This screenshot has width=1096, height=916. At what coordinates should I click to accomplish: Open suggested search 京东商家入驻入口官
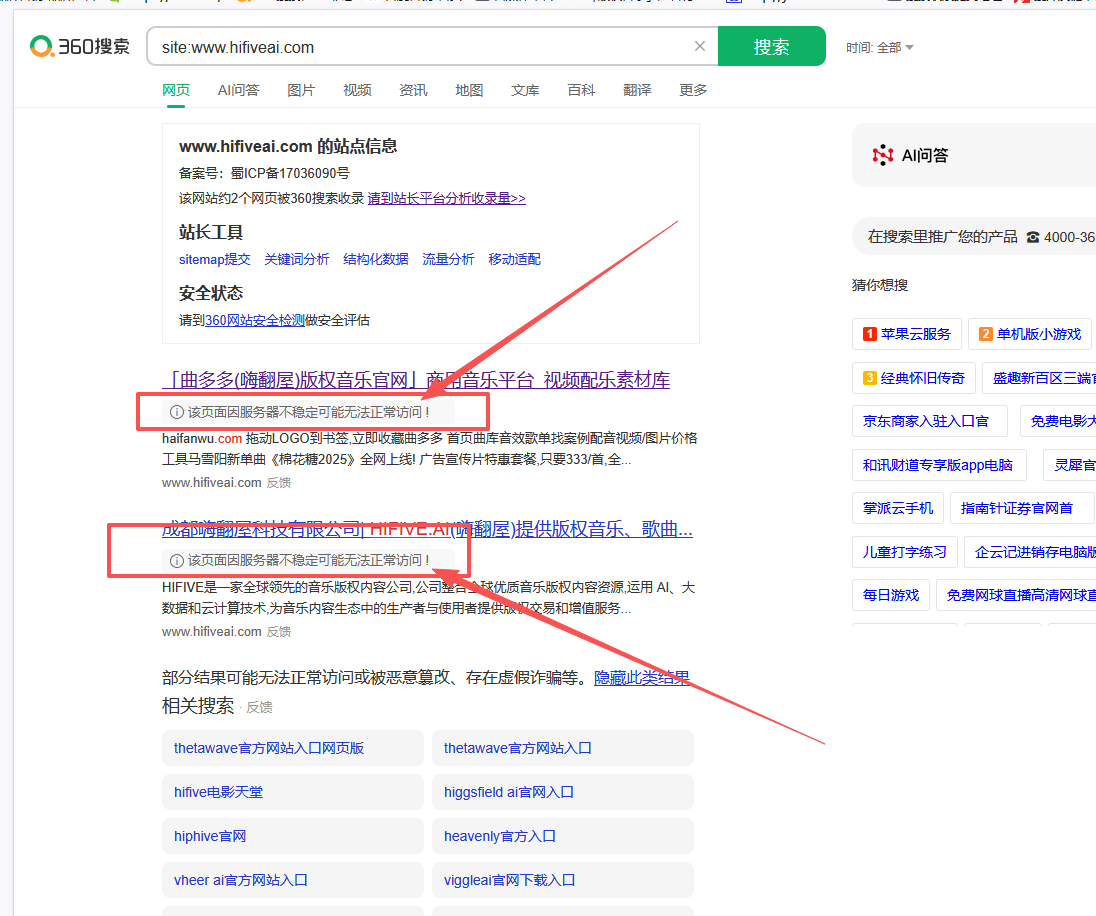click(x=930, y=421)
